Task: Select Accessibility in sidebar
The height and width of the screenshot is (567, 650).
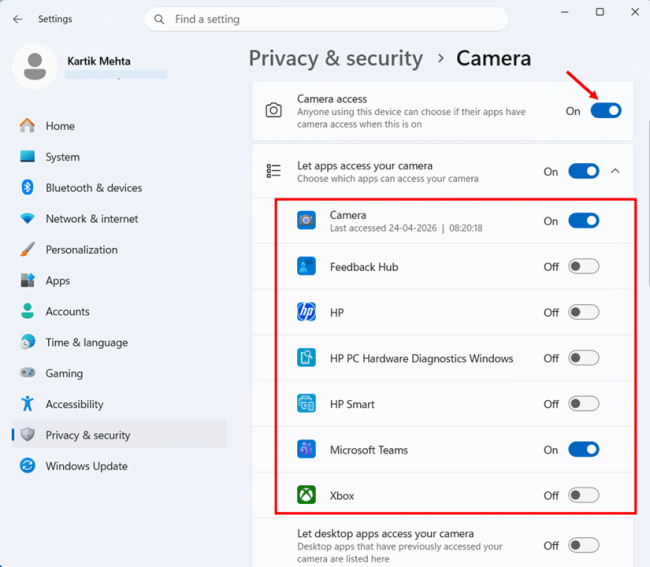Action: 119,403
